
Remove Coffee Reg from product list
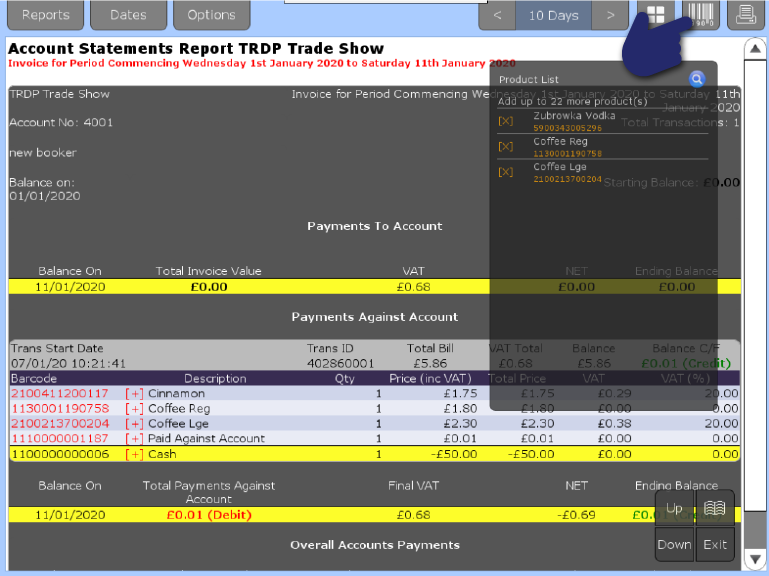click(x=506, y=147)
